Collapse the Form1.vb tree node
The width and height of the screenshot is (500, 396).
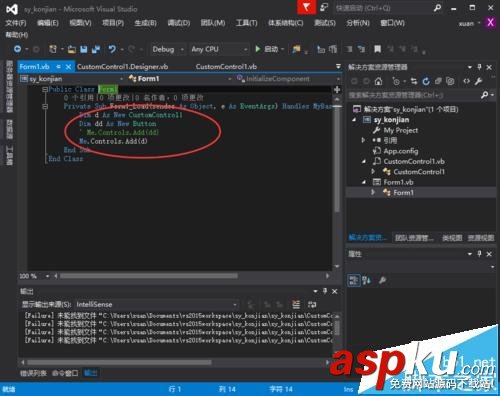(364, 182)
